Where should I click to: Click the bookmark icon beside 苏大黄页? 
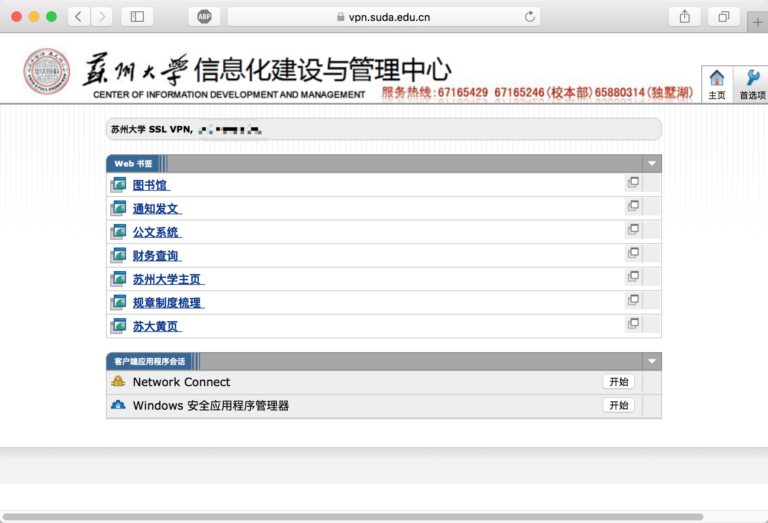pyautogui.click(x=118, y=326)
